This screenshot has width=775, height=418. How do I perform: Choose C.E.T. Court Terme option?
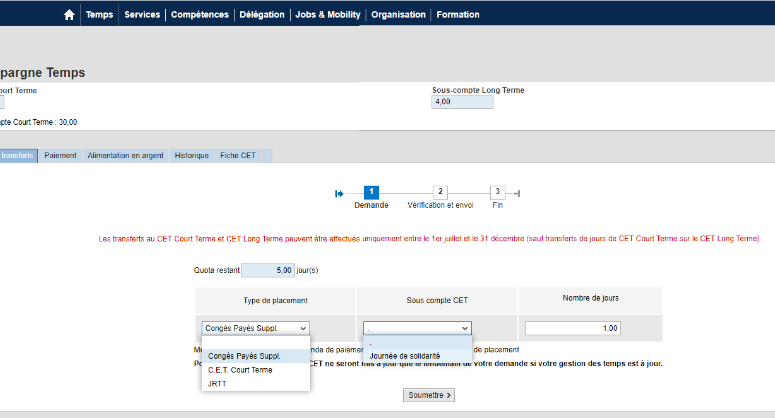[x=238, y=370]
